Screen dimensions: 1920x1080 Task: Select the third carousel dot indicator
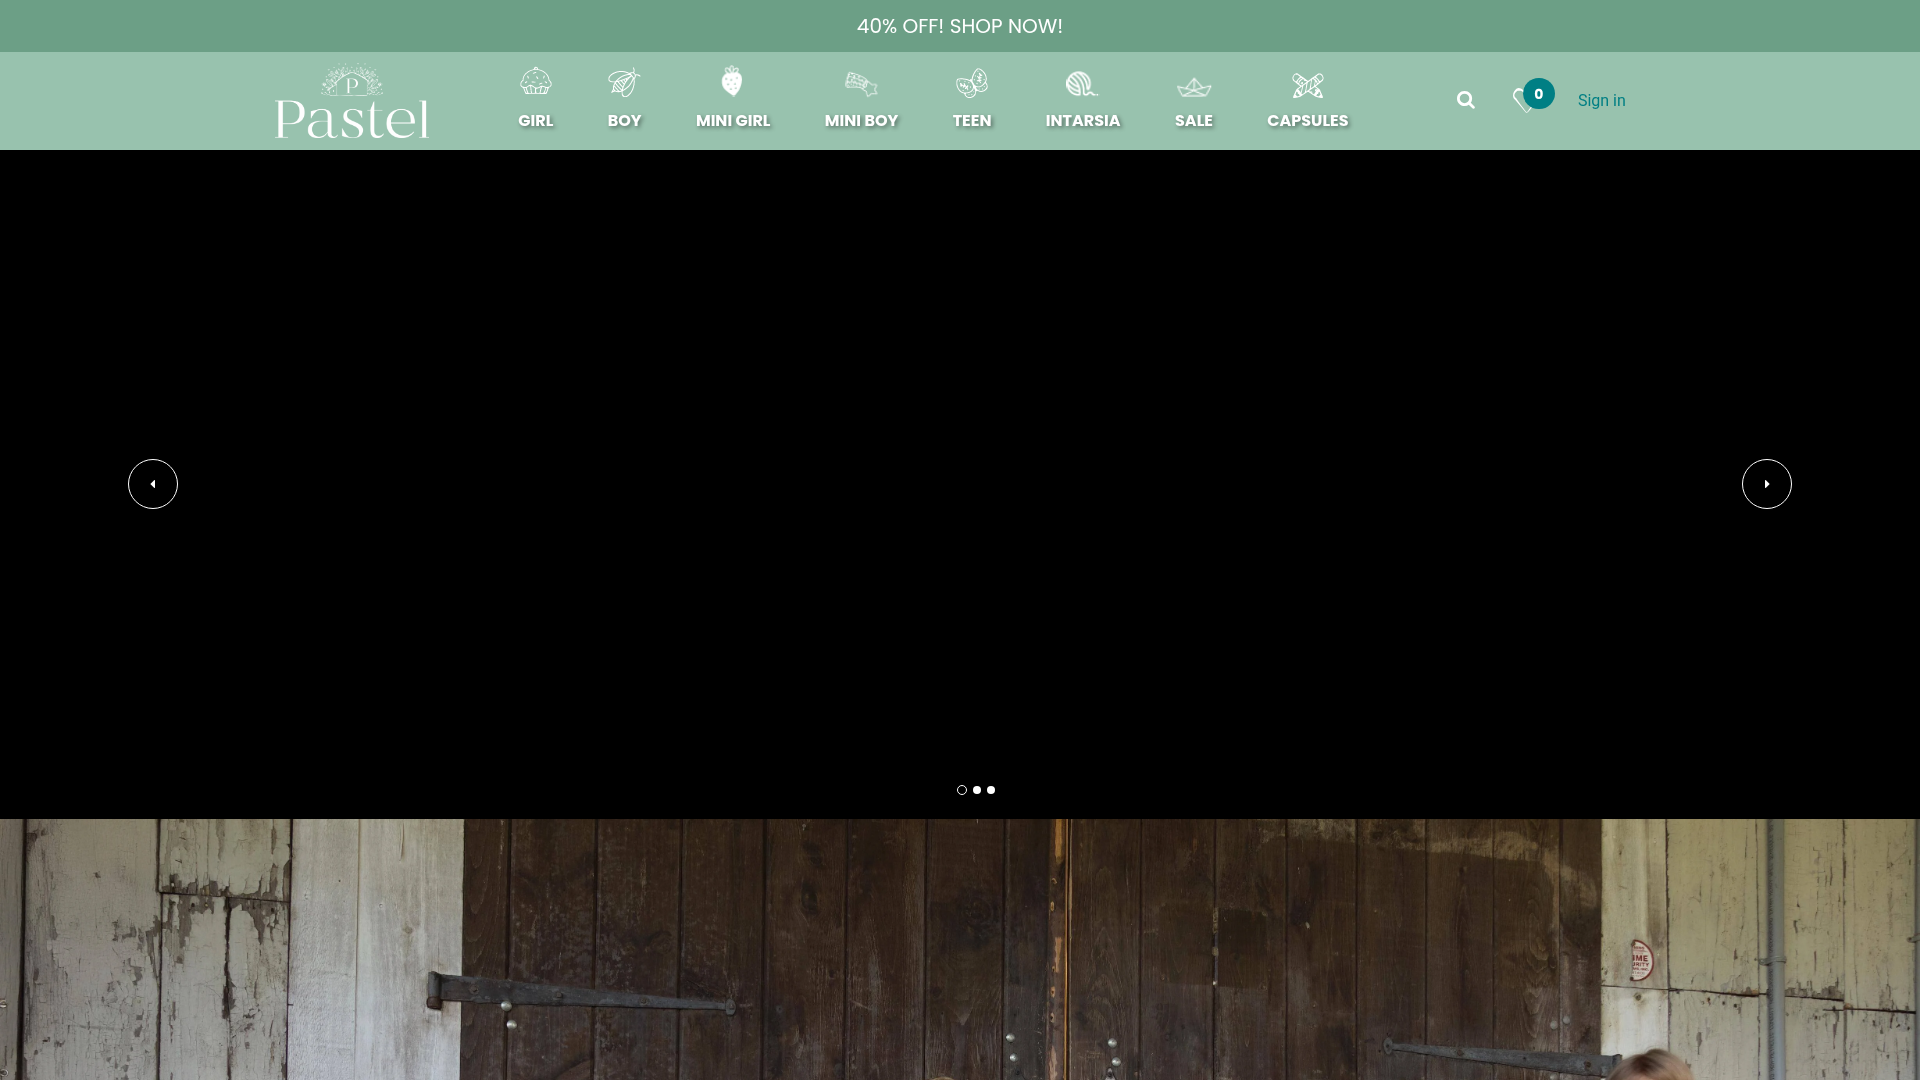pos(990,790)
